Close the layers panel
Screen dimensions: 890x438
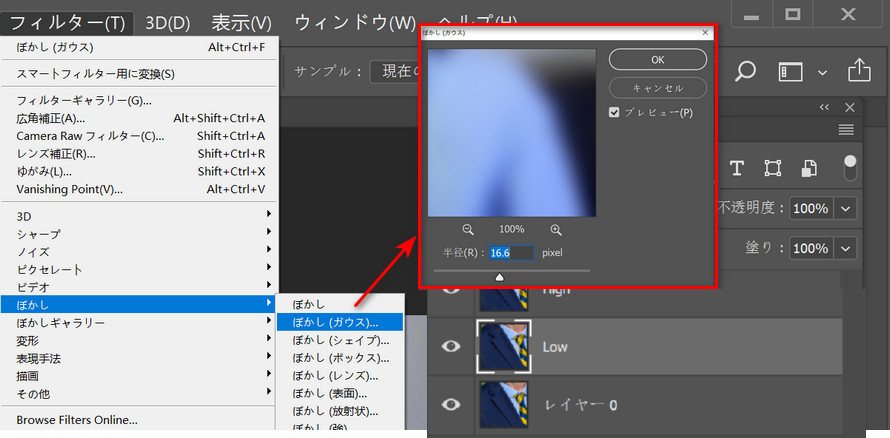coord(850,107)
